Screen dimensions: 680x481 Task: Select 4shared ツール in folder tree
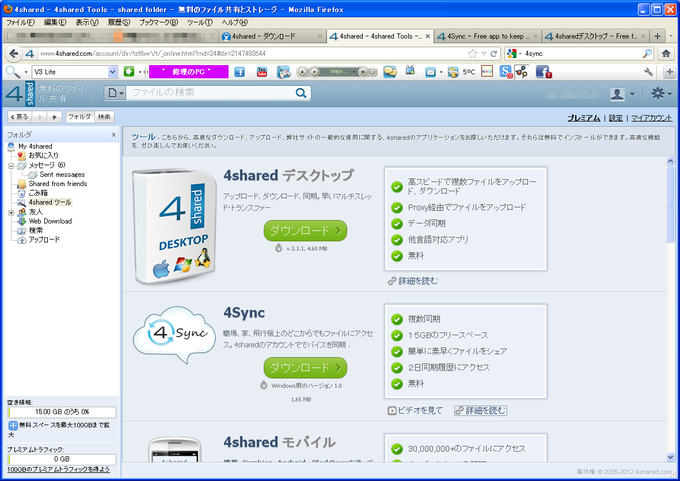(50, 202)
